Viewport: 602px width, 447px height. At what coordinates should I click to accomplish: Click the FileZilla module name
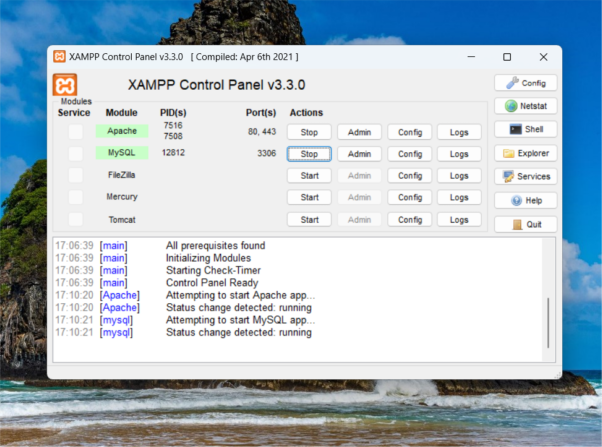tap(122, 175)
